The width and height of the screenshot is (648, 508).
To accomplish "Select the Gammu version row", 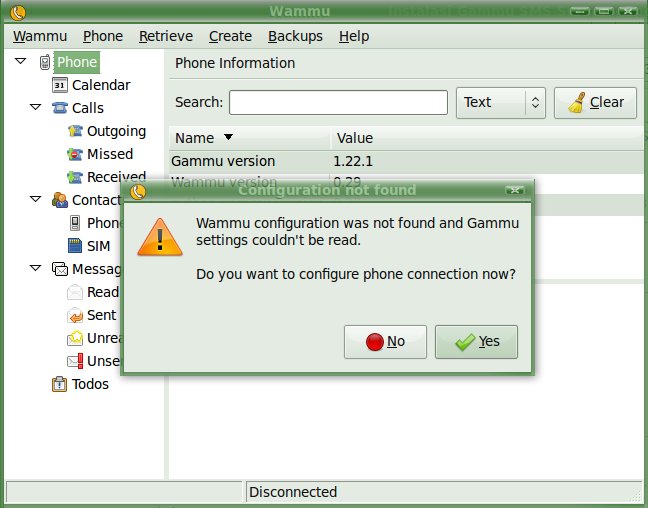I will 406,161.
